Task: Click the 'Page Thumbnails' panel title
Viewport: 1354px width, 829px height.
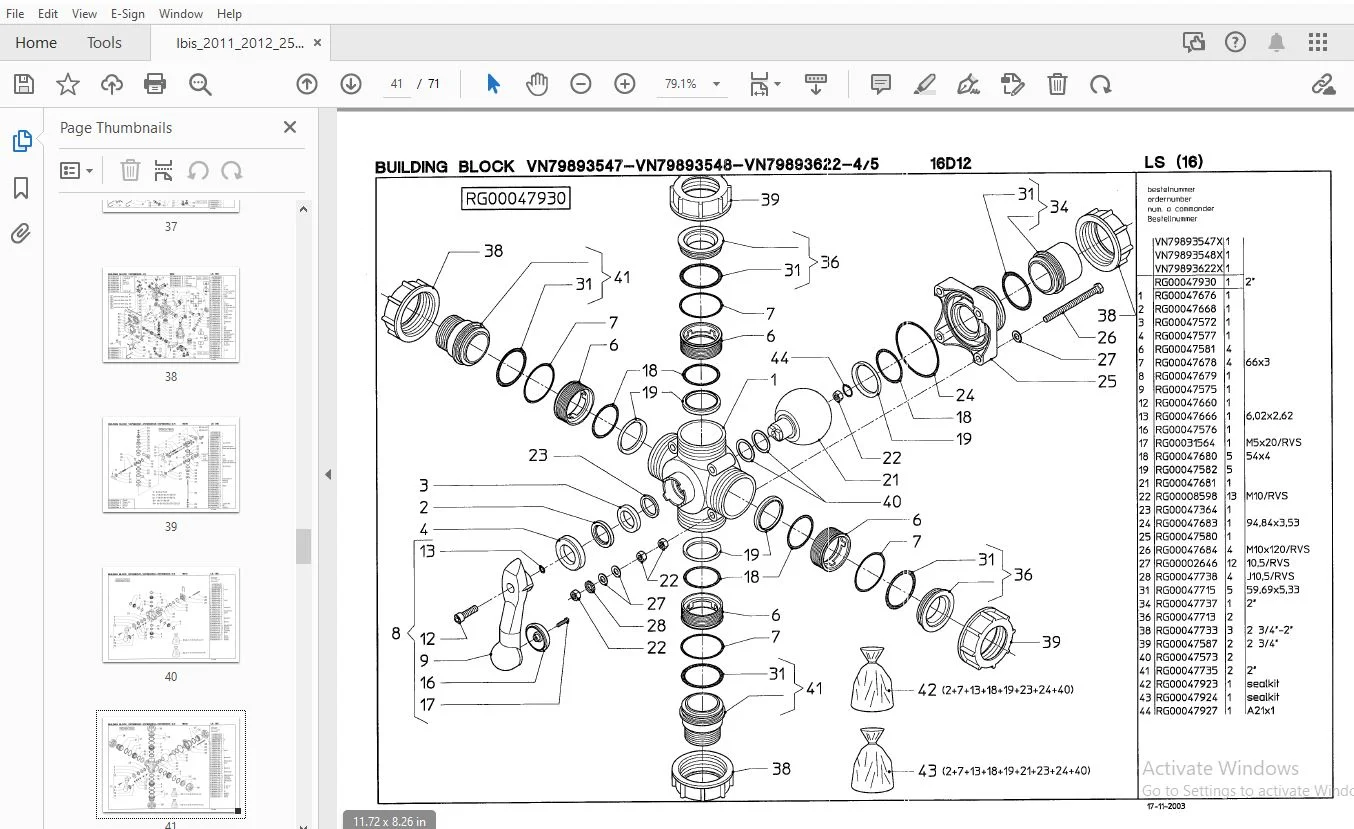Action: (116, 127)
